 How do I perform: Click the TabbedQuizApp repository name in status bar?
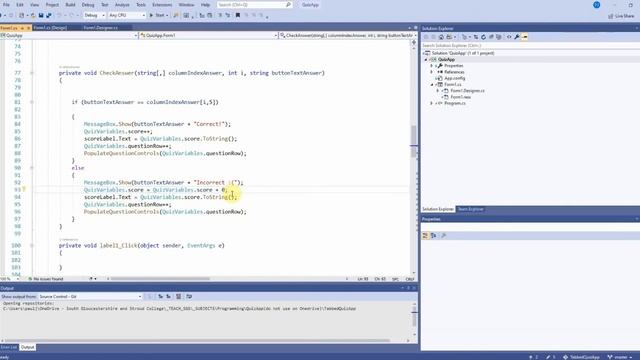tap(582, 357)
